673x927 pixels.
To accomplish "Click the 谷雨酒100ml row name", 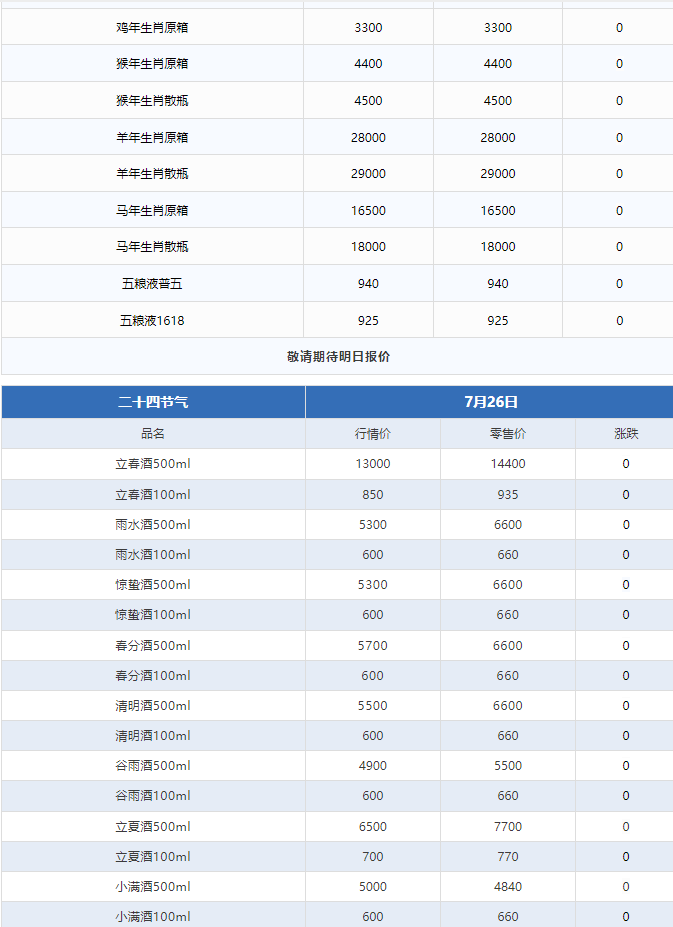I will point(153,796).
